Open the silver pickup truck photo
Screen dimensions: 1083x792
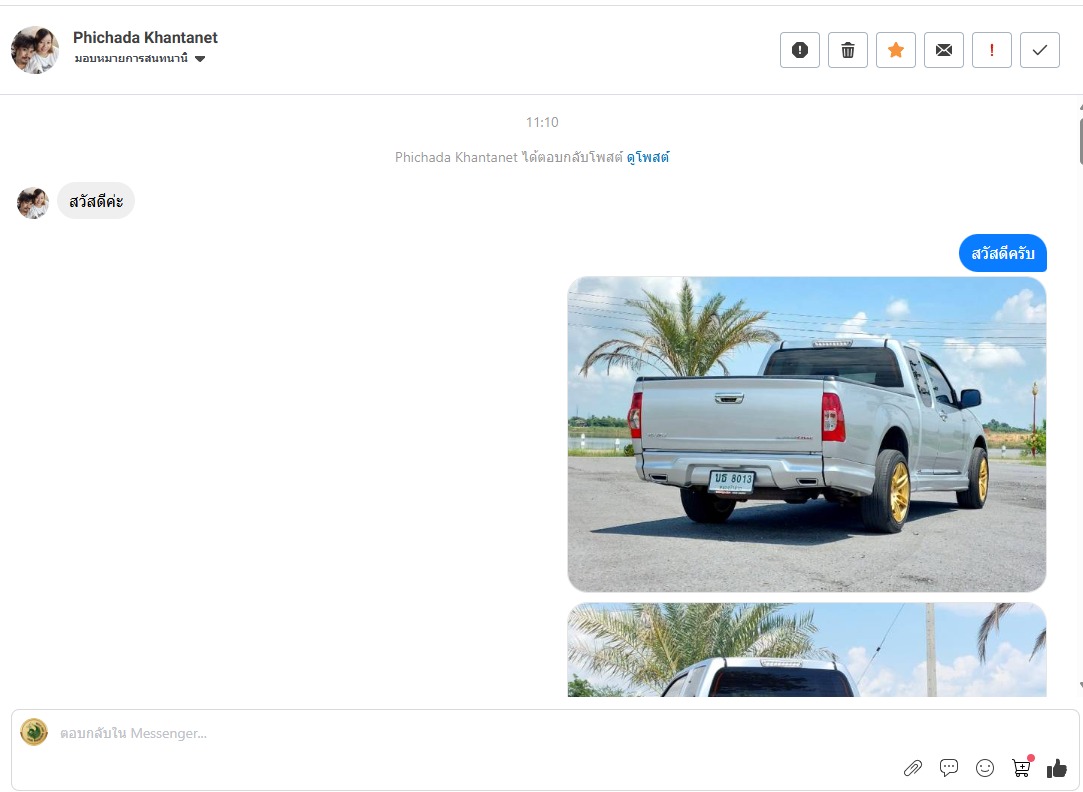pos(807,434)
